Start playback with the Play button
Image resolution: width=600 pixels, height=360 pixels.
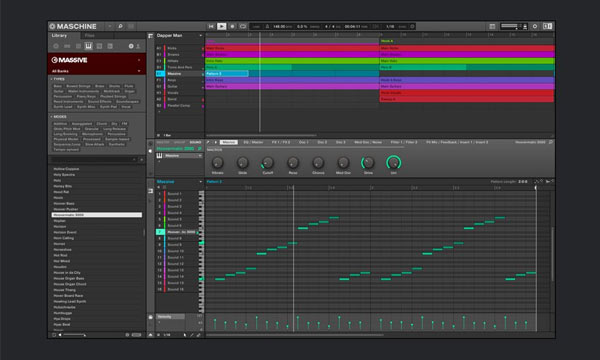[x=222, y=26]
